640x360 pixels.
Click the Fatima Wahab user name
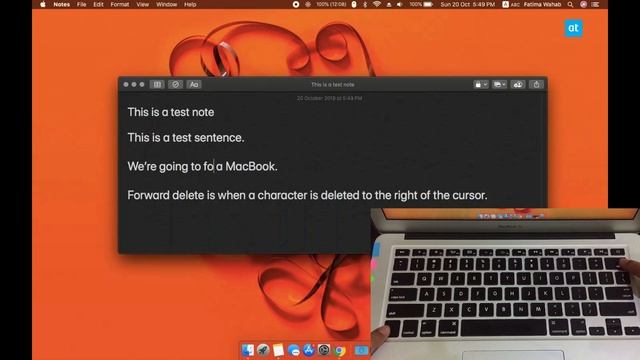tap(542, 4)
